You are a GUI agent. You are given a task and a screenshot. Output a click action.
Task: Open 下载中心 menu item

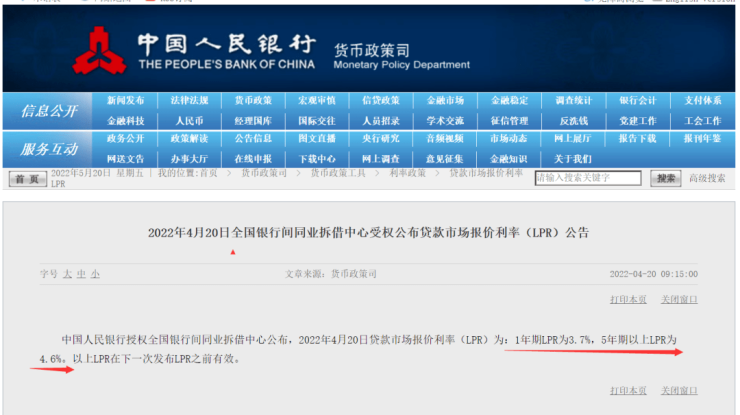[x=317, y=159]
